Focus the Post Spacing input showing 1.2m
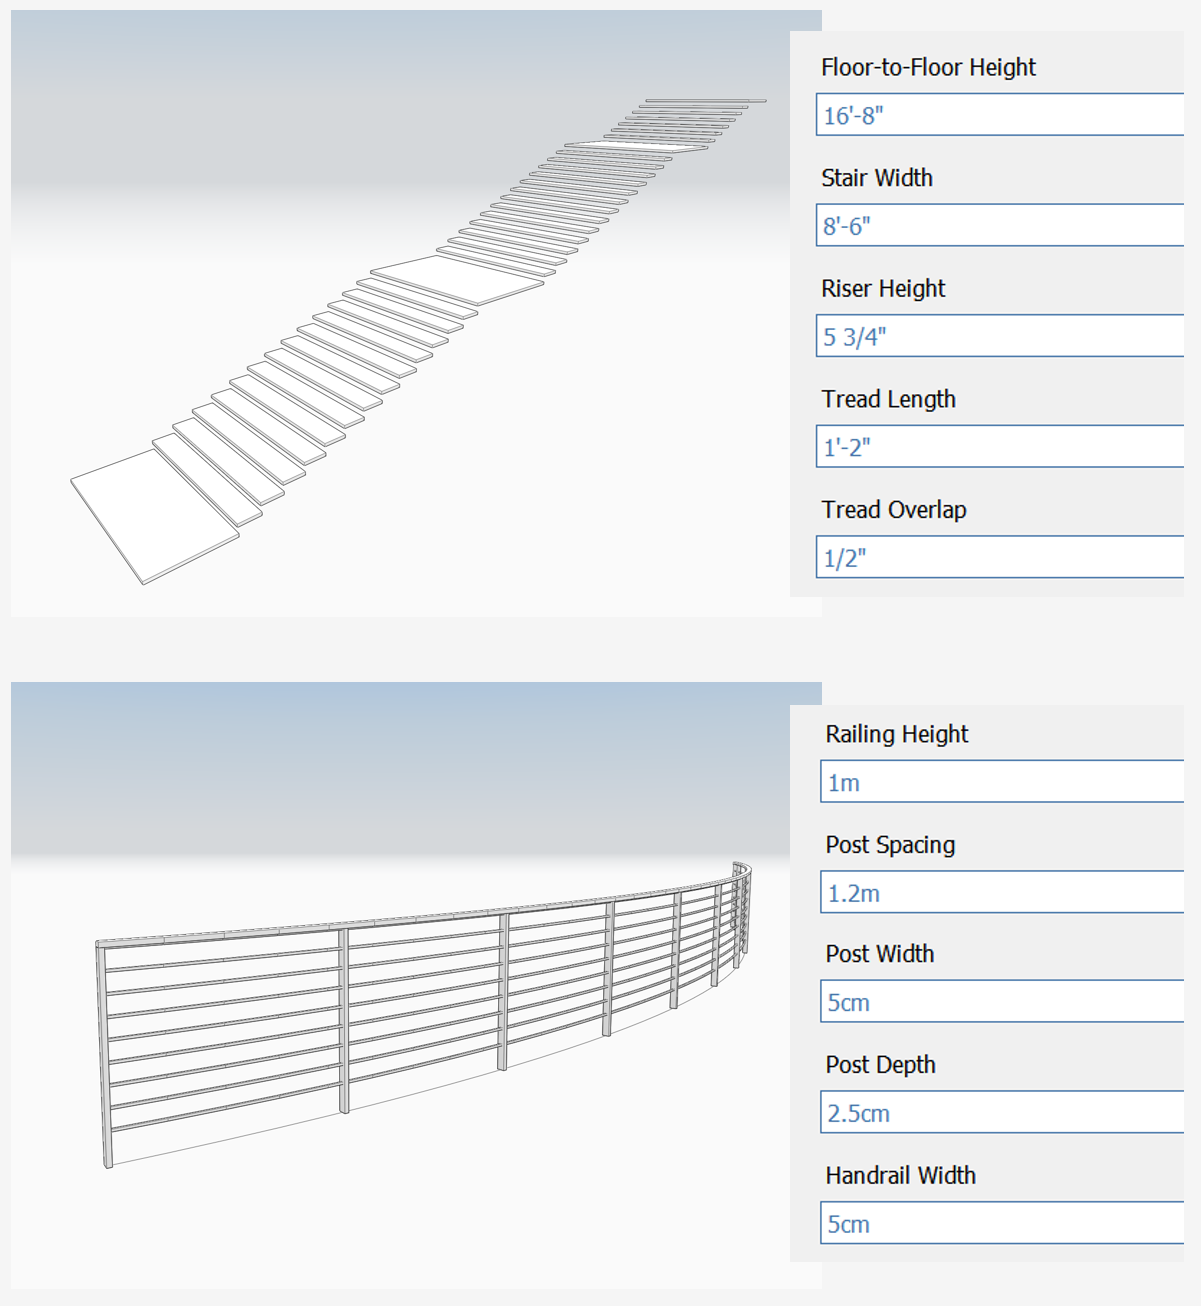 pyautogui.click(x=1002, y=892)
